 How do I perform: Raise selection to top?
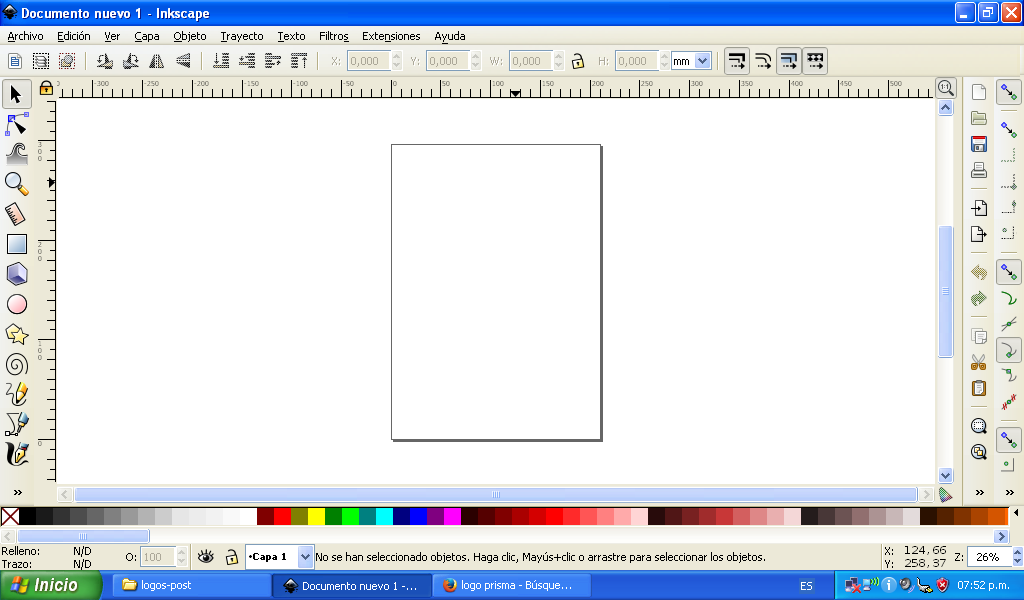click(x=299, y=61)
